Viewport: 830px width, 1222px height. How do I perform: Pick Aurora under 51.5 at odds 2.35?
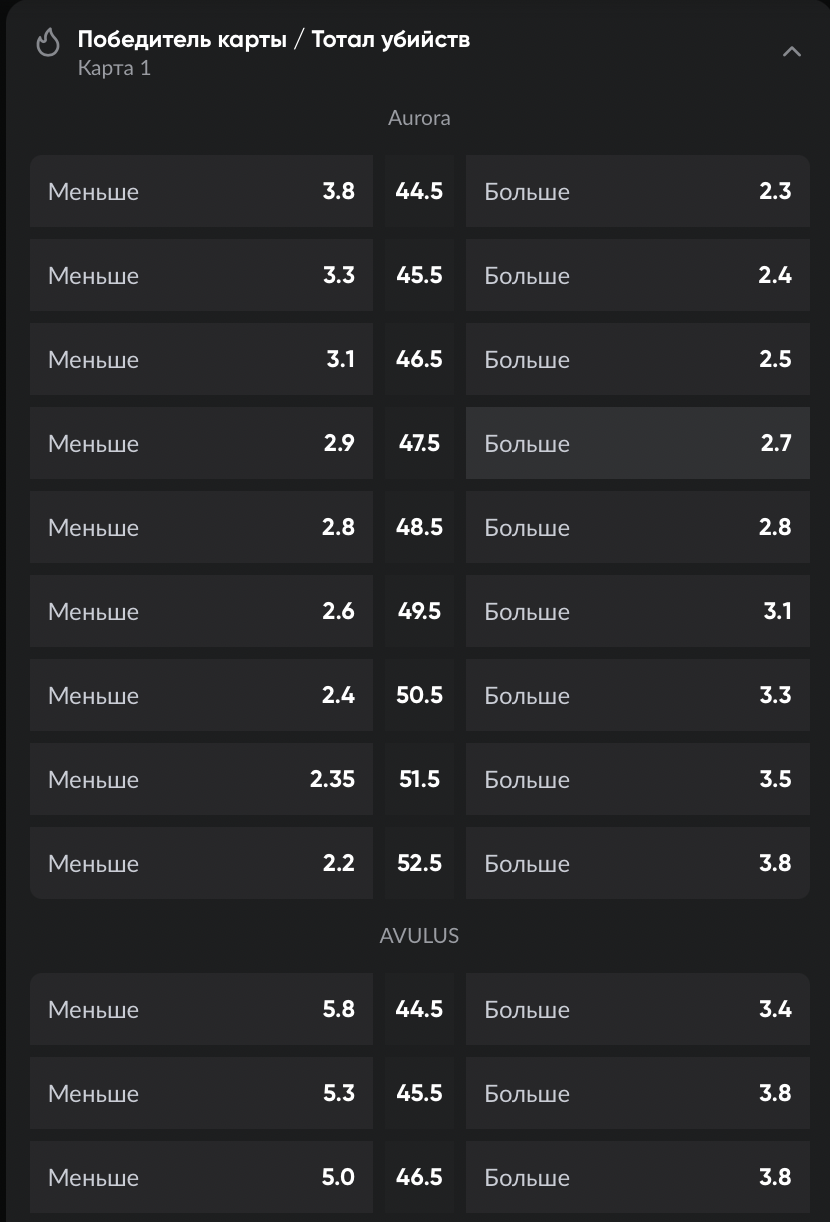click(x=201, y=779)
